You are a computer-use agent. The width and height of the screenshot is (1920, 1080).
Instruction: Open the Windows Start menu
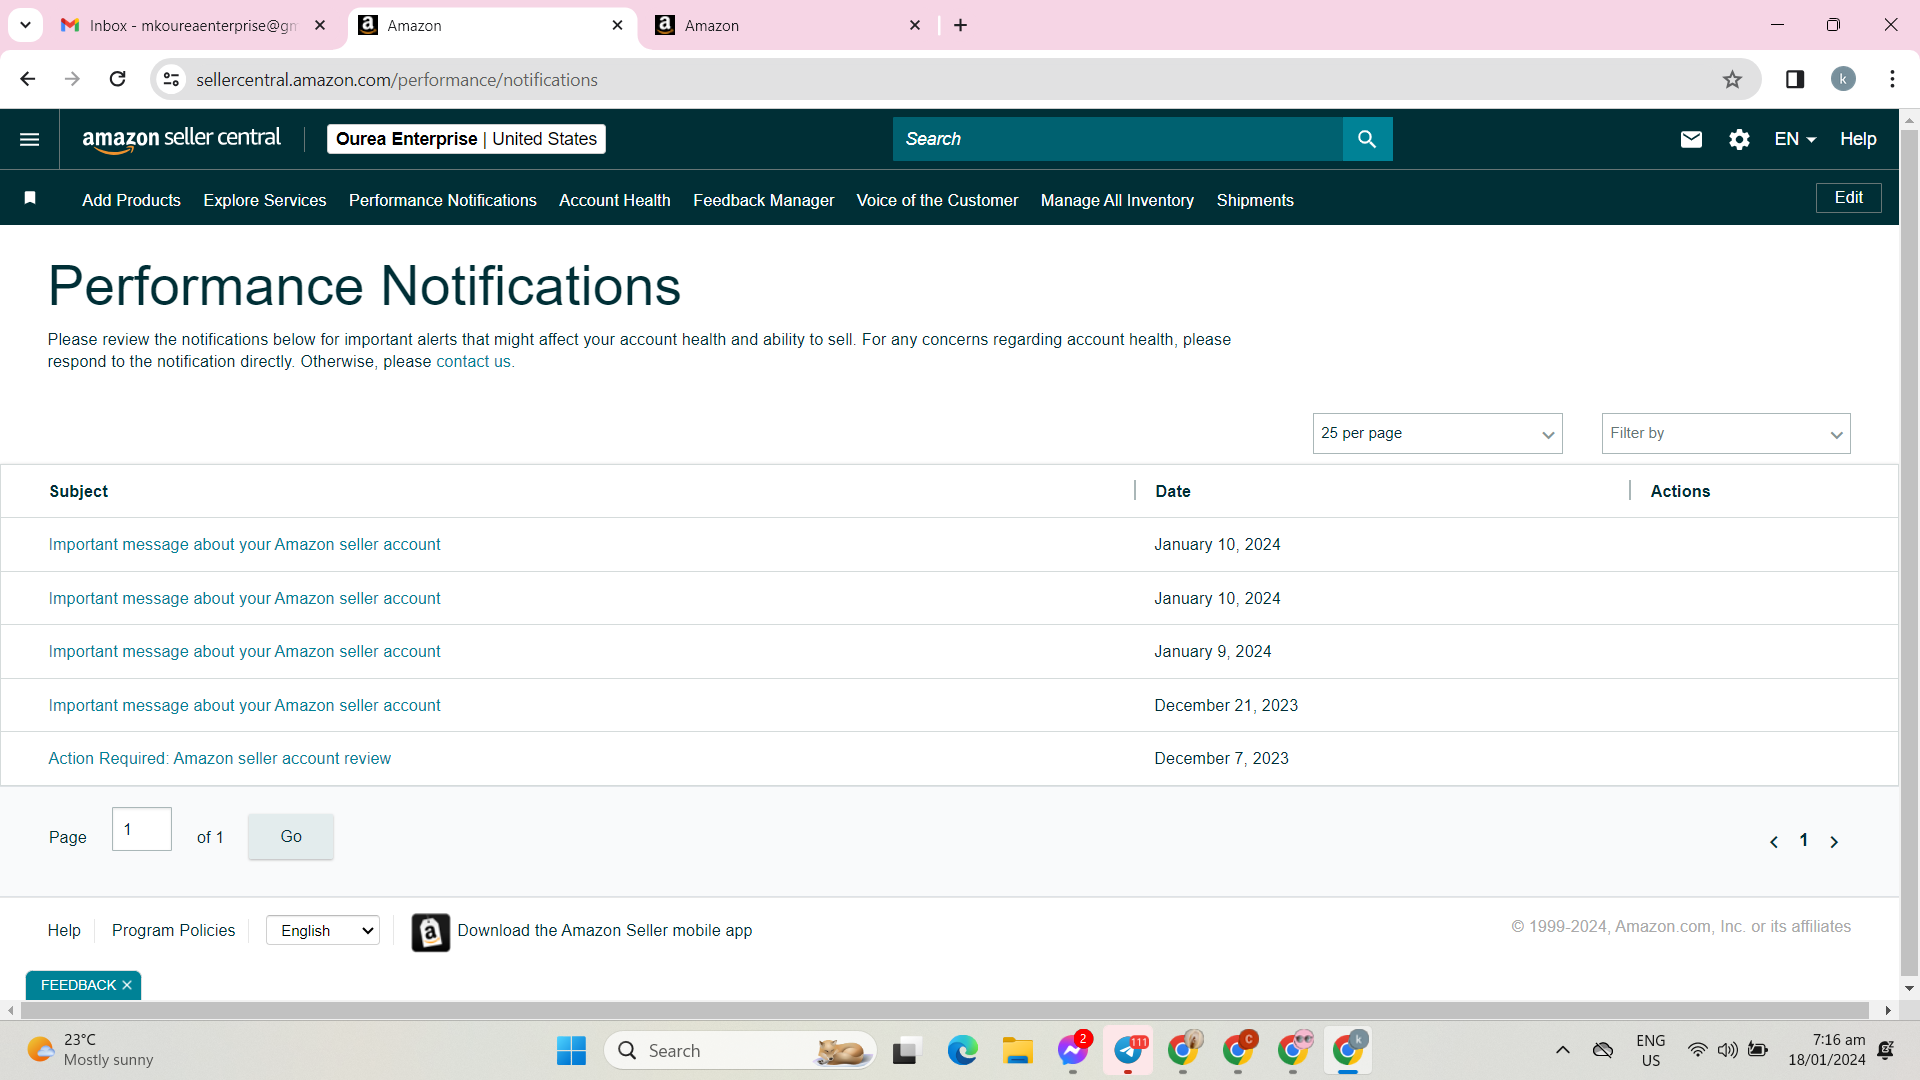571,1051
